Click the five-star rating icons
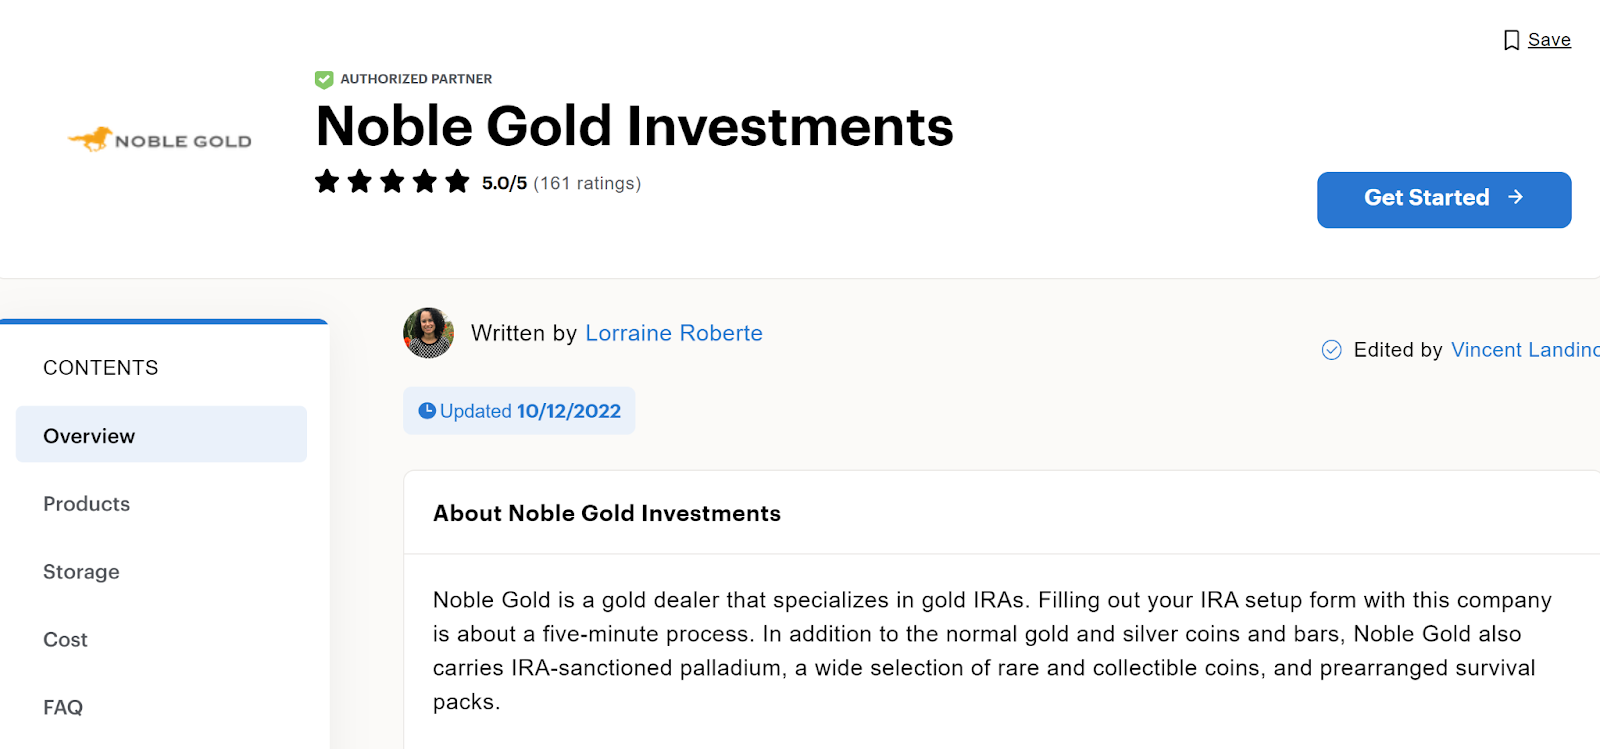Screen dimensions: 1600x749 coord(392,182)
